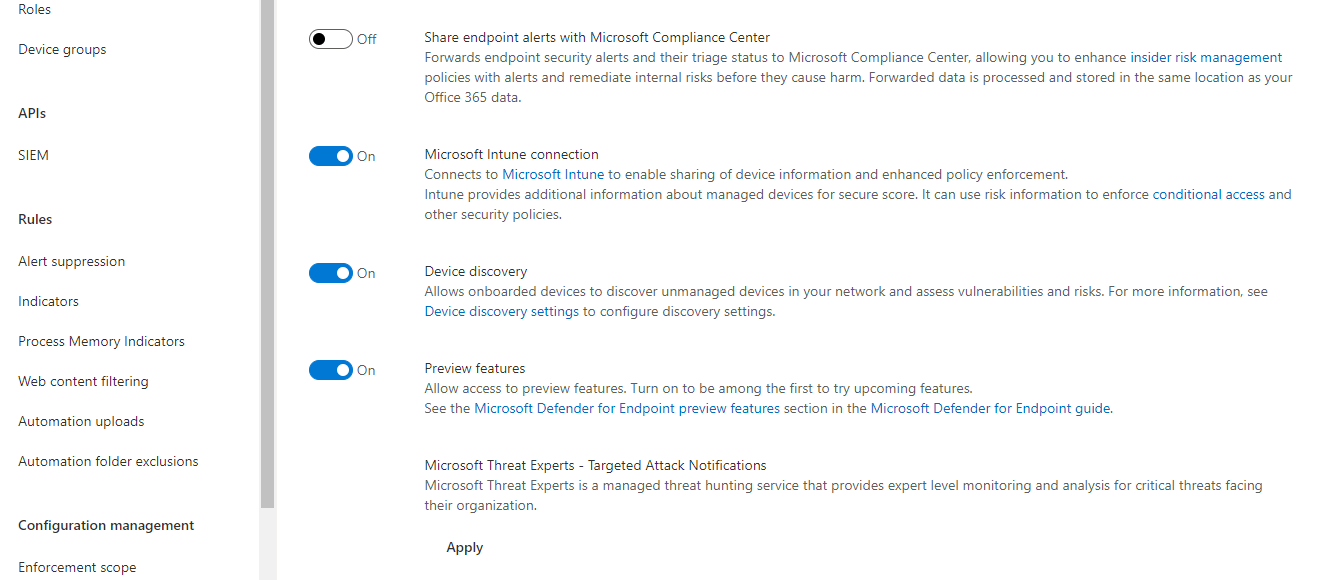This screenshot has width=1331, height=580.
Task: Open Alert suppression settings
Action: tap(71, 261)
